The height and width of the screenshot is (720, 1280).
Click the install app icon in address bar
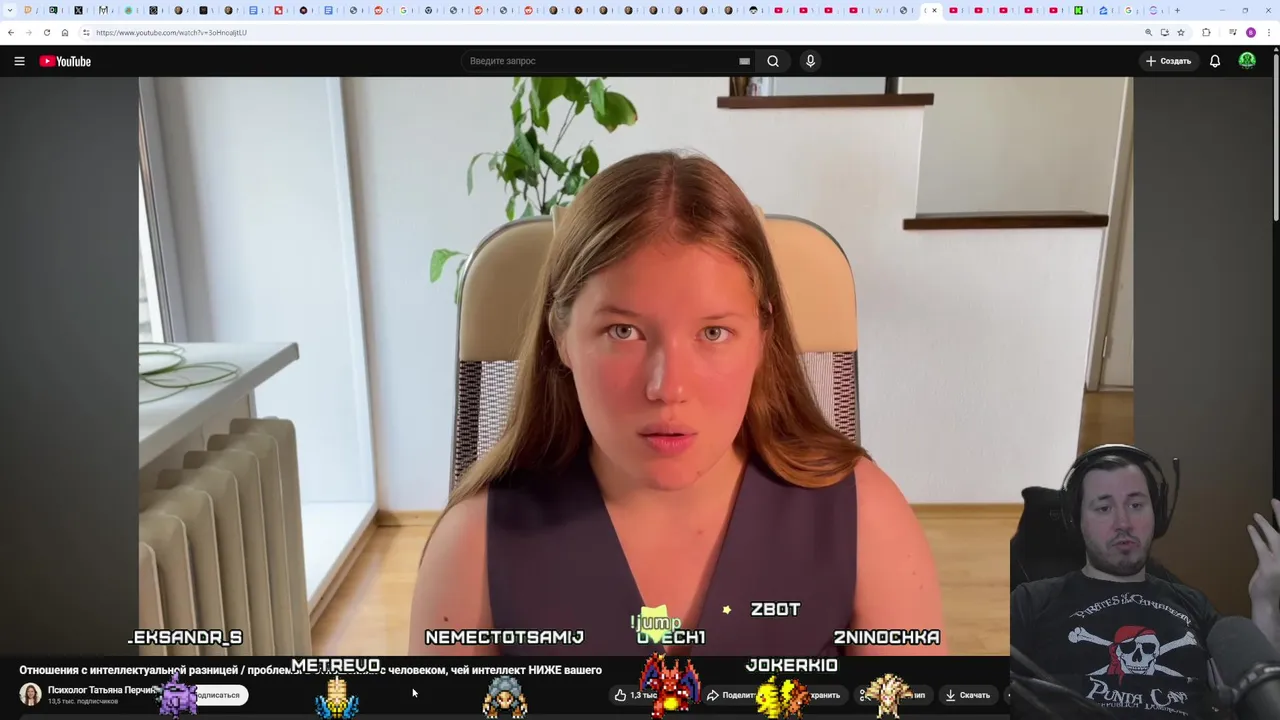coord(1164,32)
